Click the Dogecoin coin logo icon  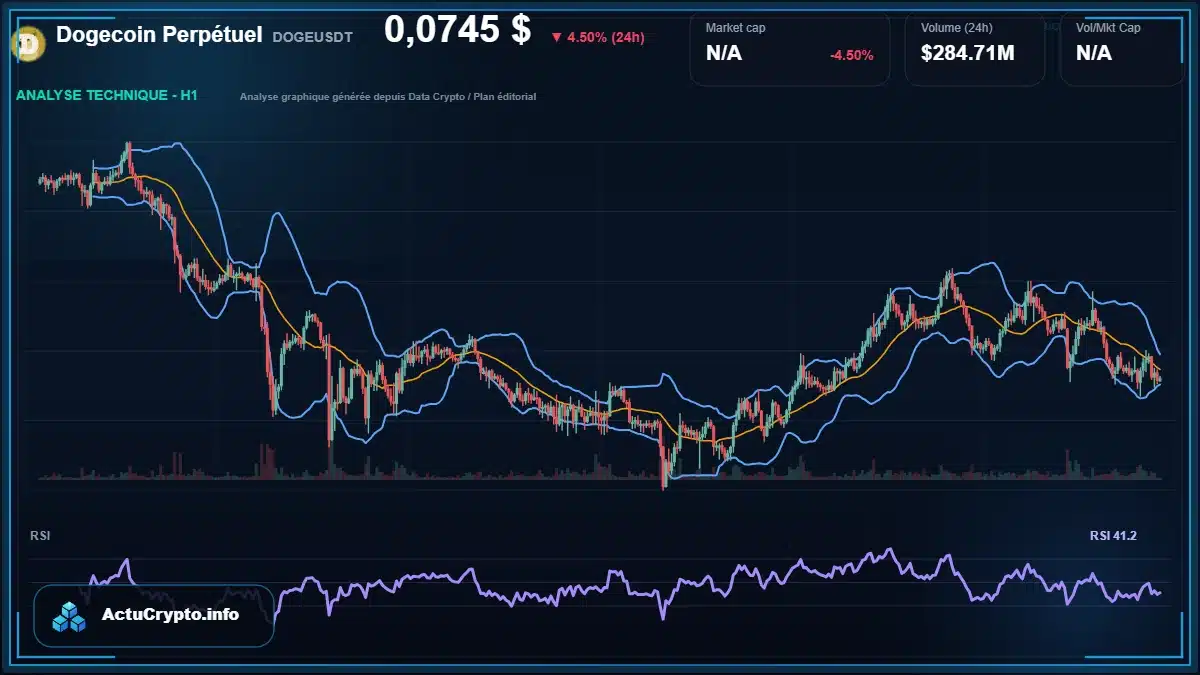pyautogui.click(x=29, y=43)
